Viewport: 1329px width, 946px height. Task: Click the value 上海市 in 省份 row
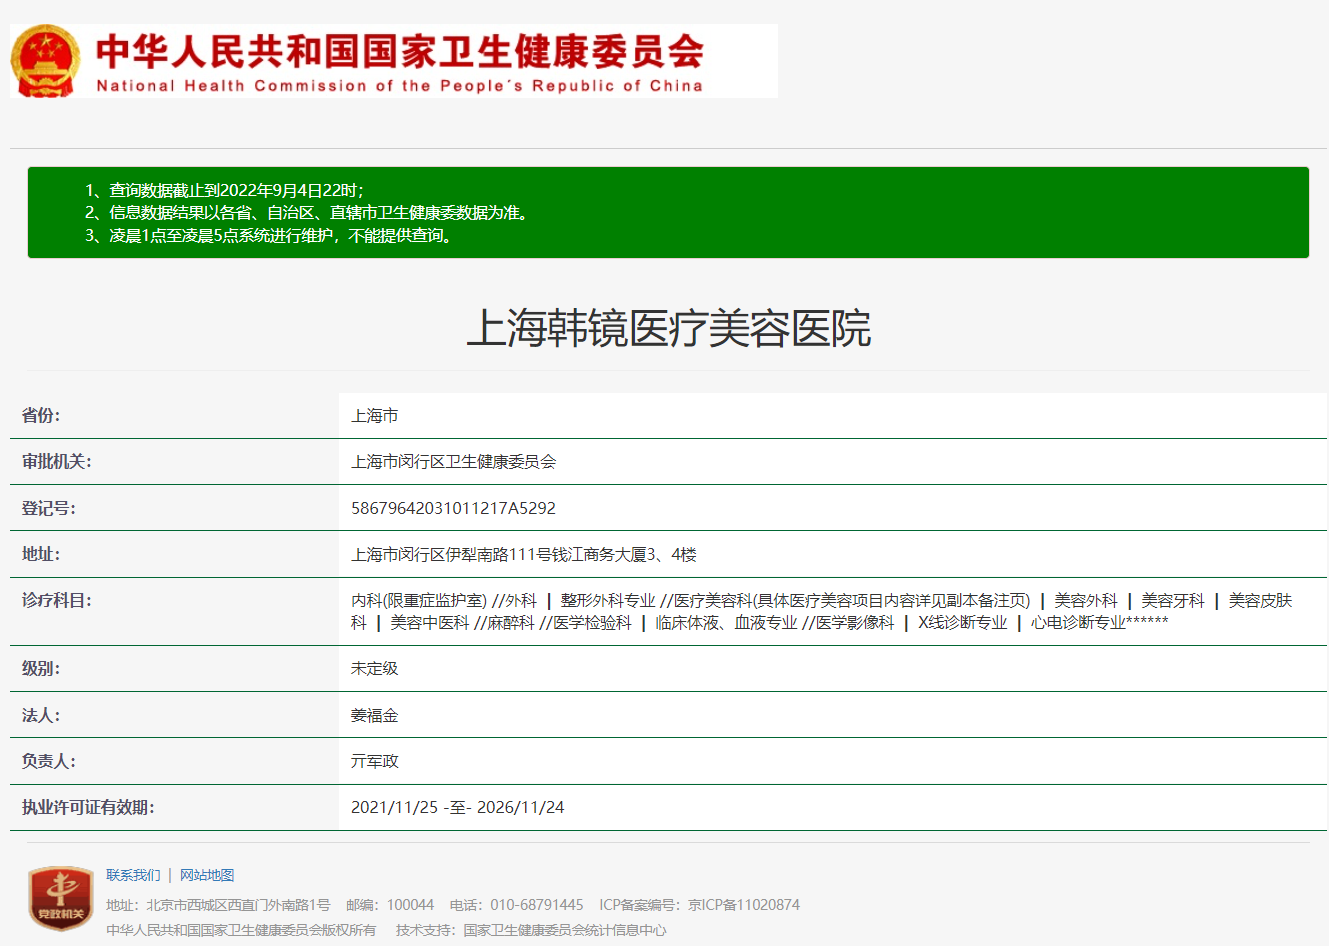point(375,416)
